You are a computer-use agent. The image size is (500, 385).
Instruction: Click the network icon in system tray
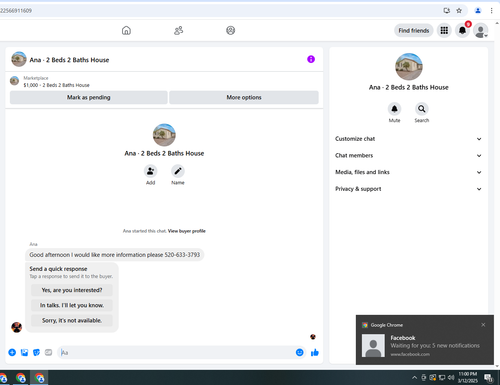442,378
